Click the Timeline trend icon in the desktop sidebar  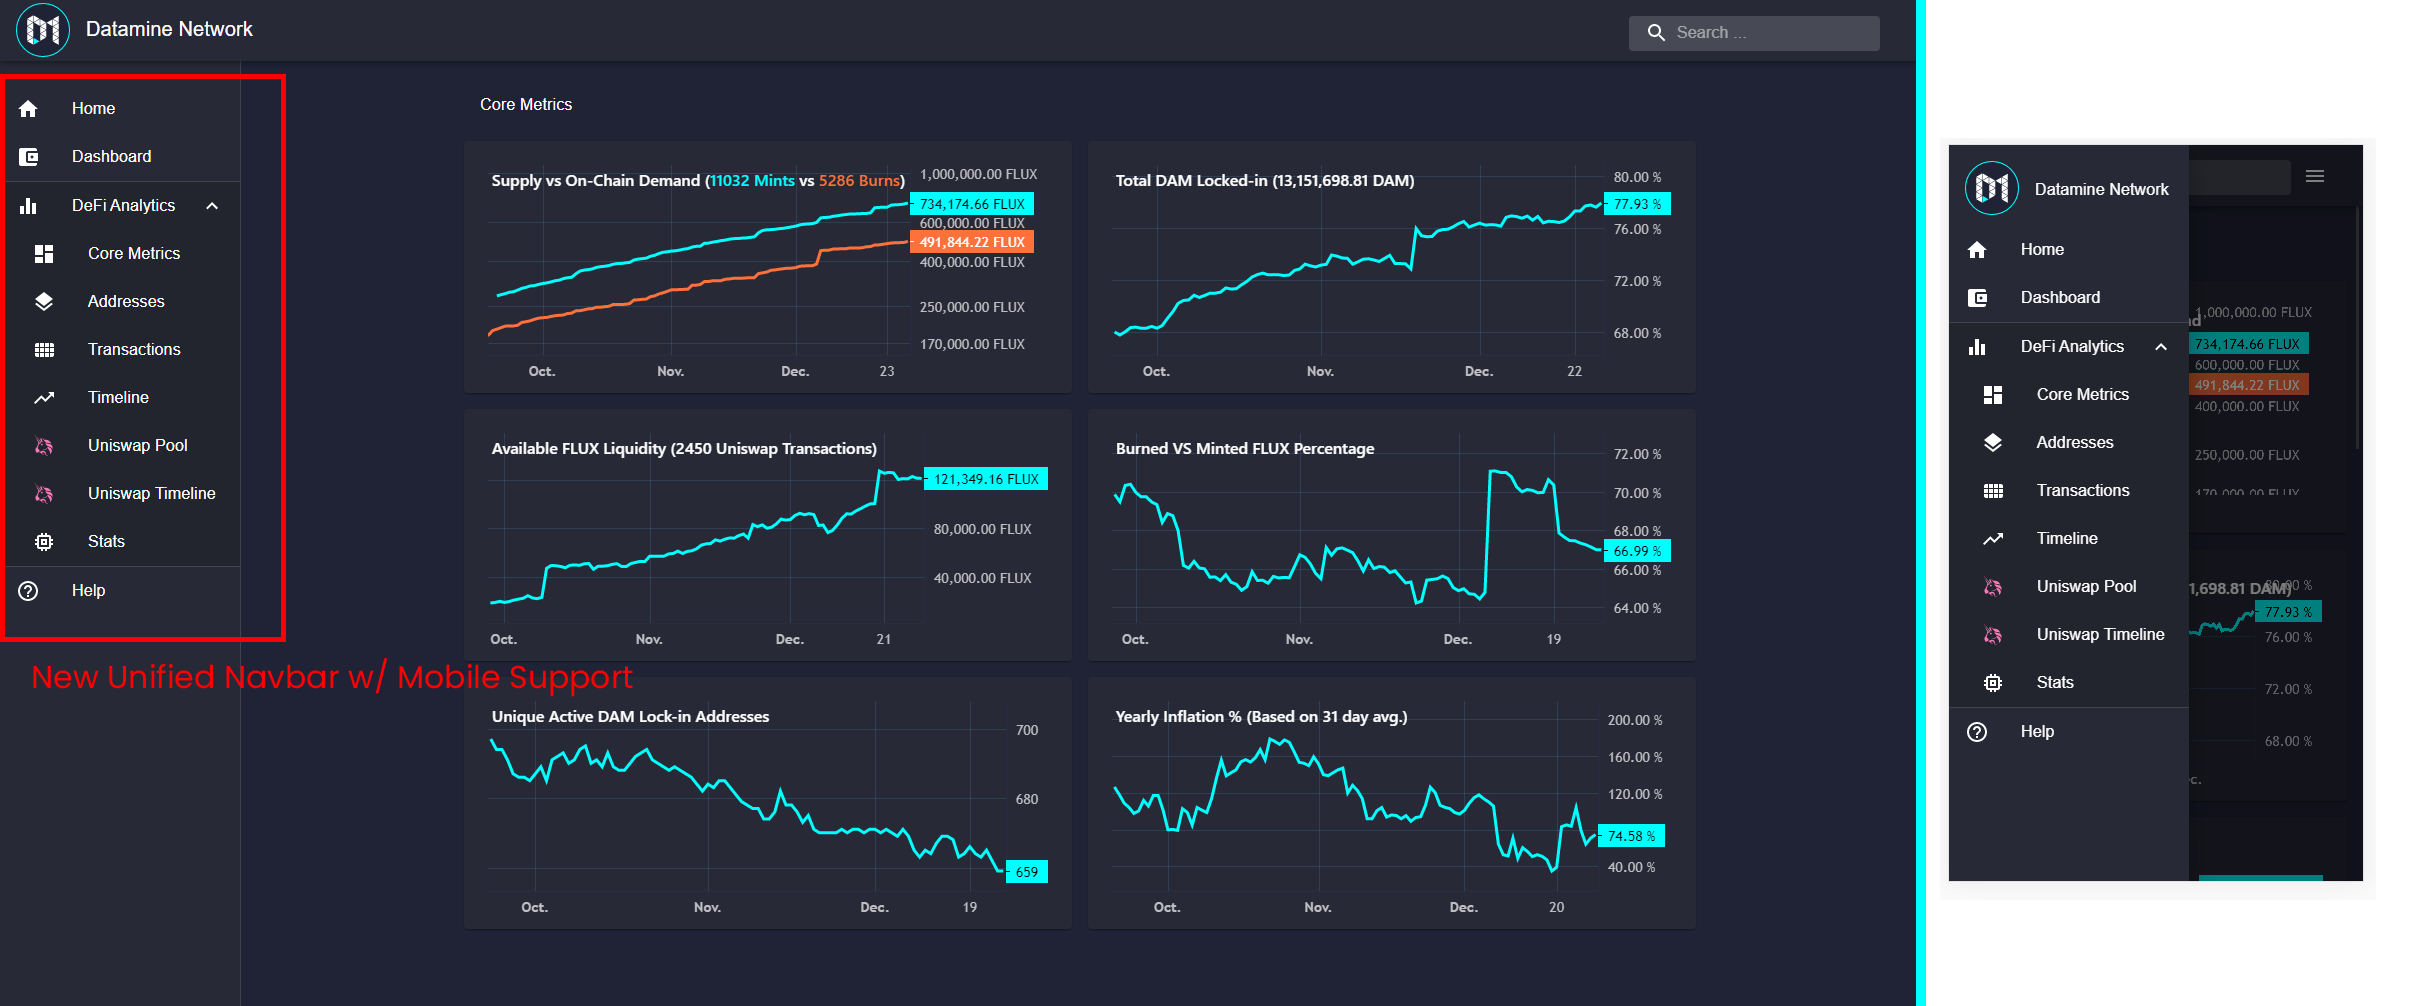click(44, 398)
